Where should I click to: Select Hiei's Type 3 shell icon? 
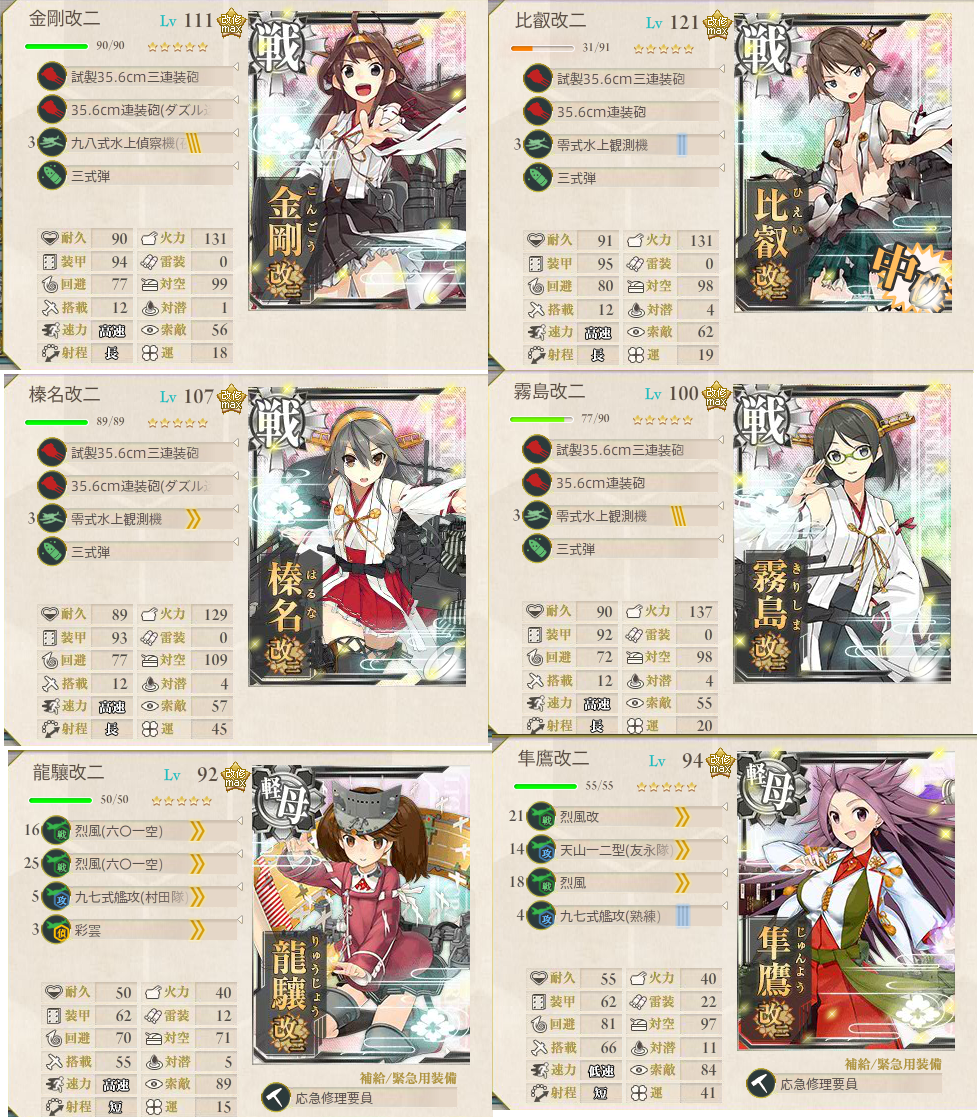[x=537, y=178]
